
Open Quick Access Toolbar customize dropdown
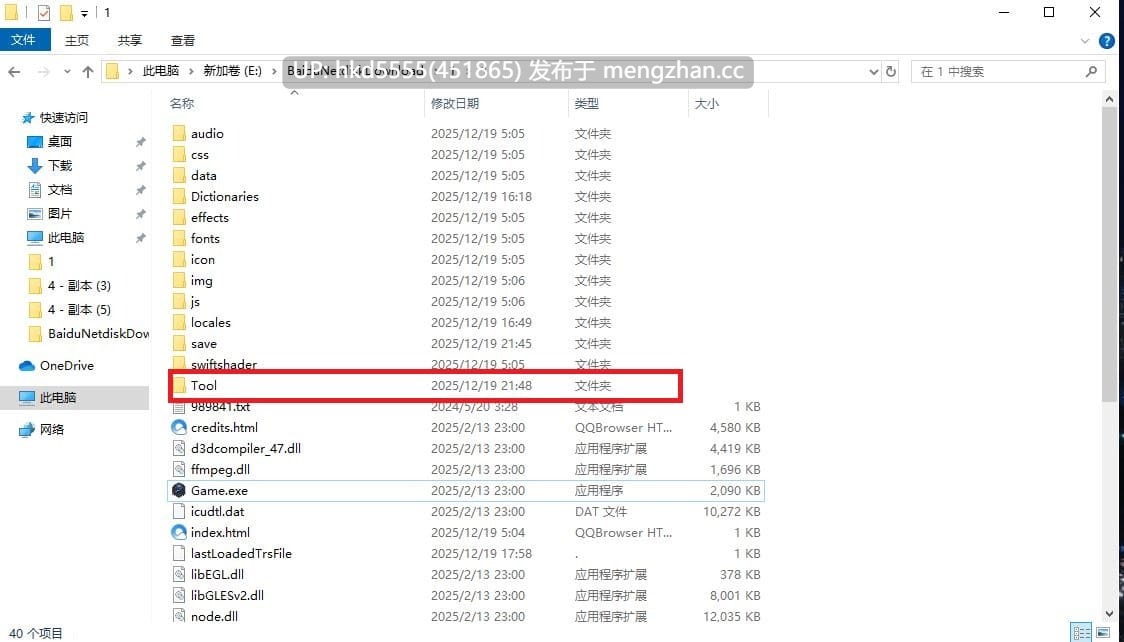[x=85, y=13]
